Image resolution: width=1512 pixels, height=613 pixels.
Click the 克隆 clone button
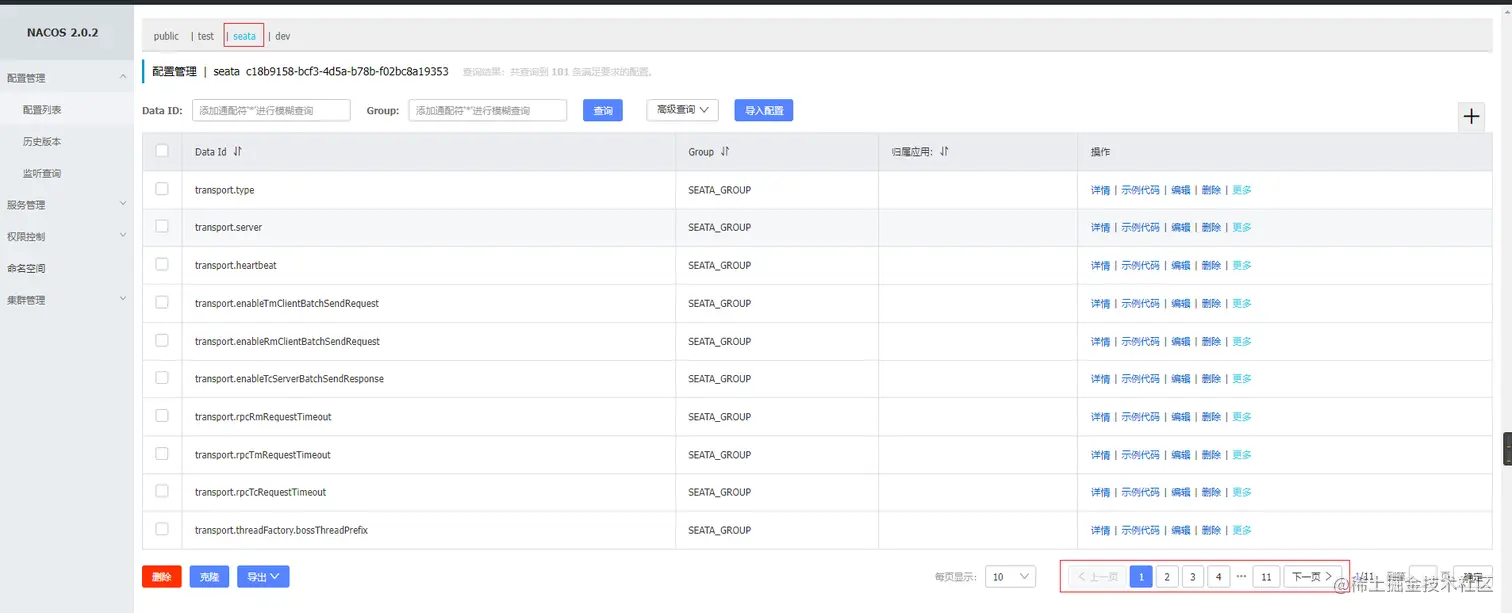(x=209, y=577)
